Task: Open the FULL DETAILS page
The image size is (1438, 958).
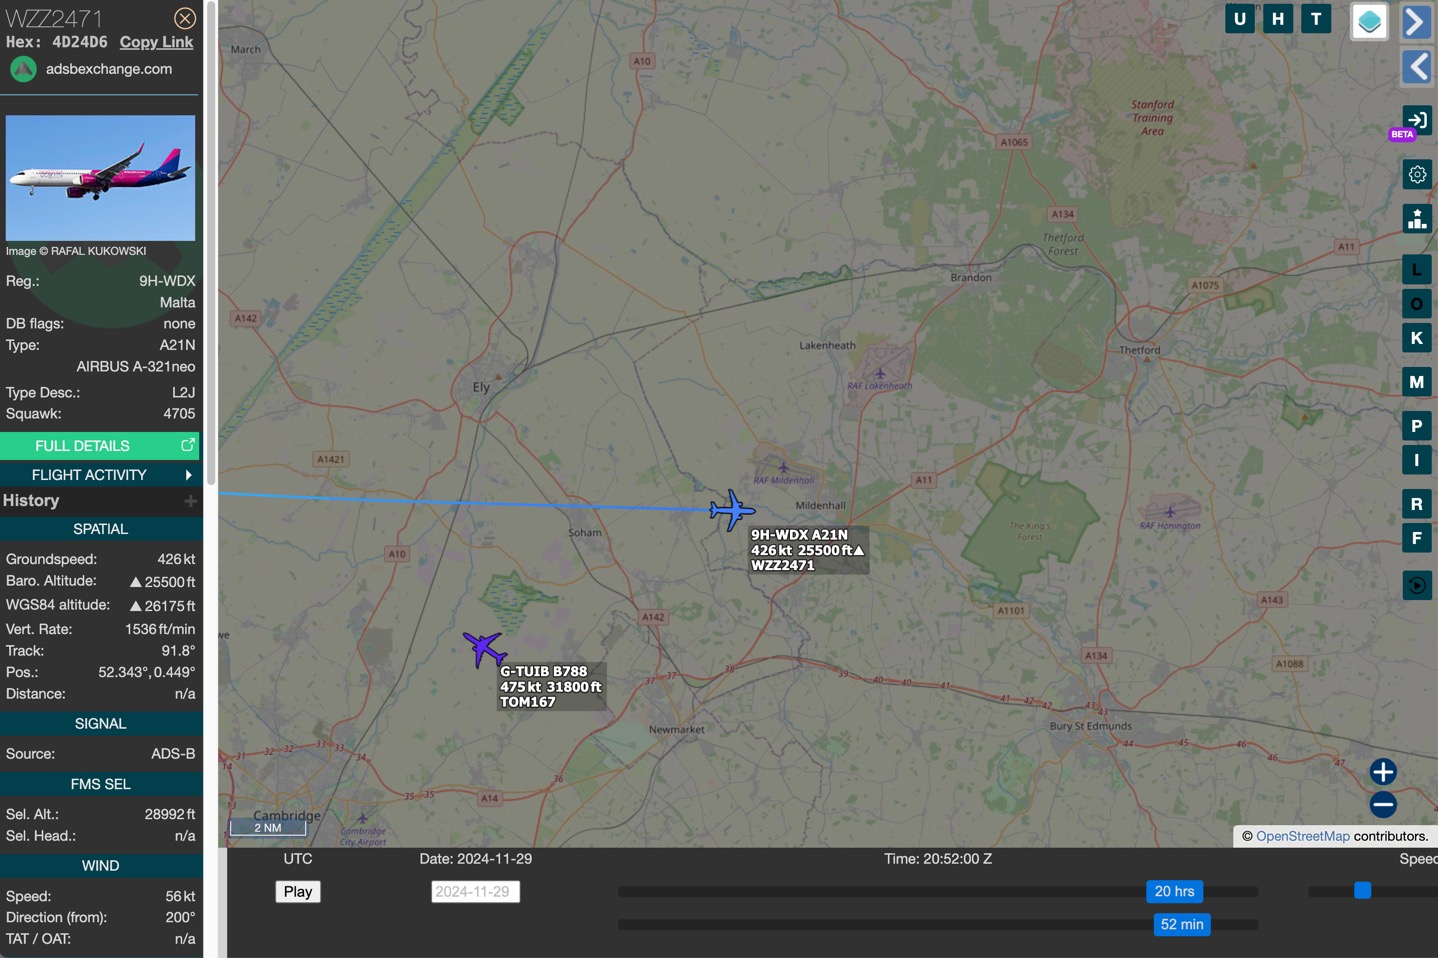Action: click(100, 446)
